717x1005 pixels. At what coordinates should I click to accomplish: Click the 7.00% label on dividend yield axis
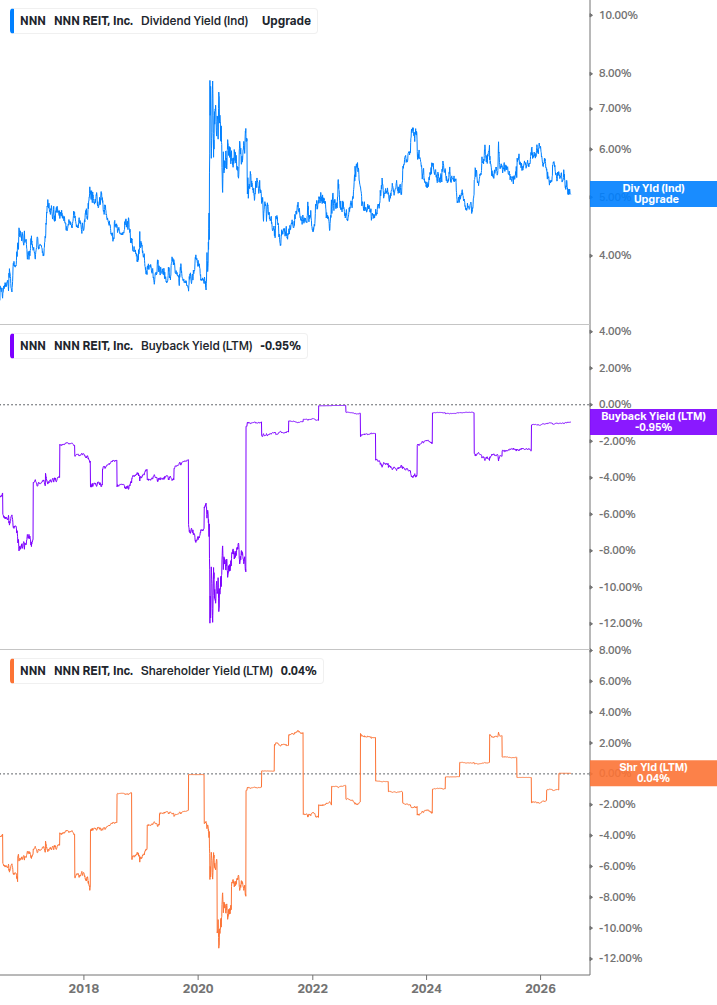click(x=615, y=108)
